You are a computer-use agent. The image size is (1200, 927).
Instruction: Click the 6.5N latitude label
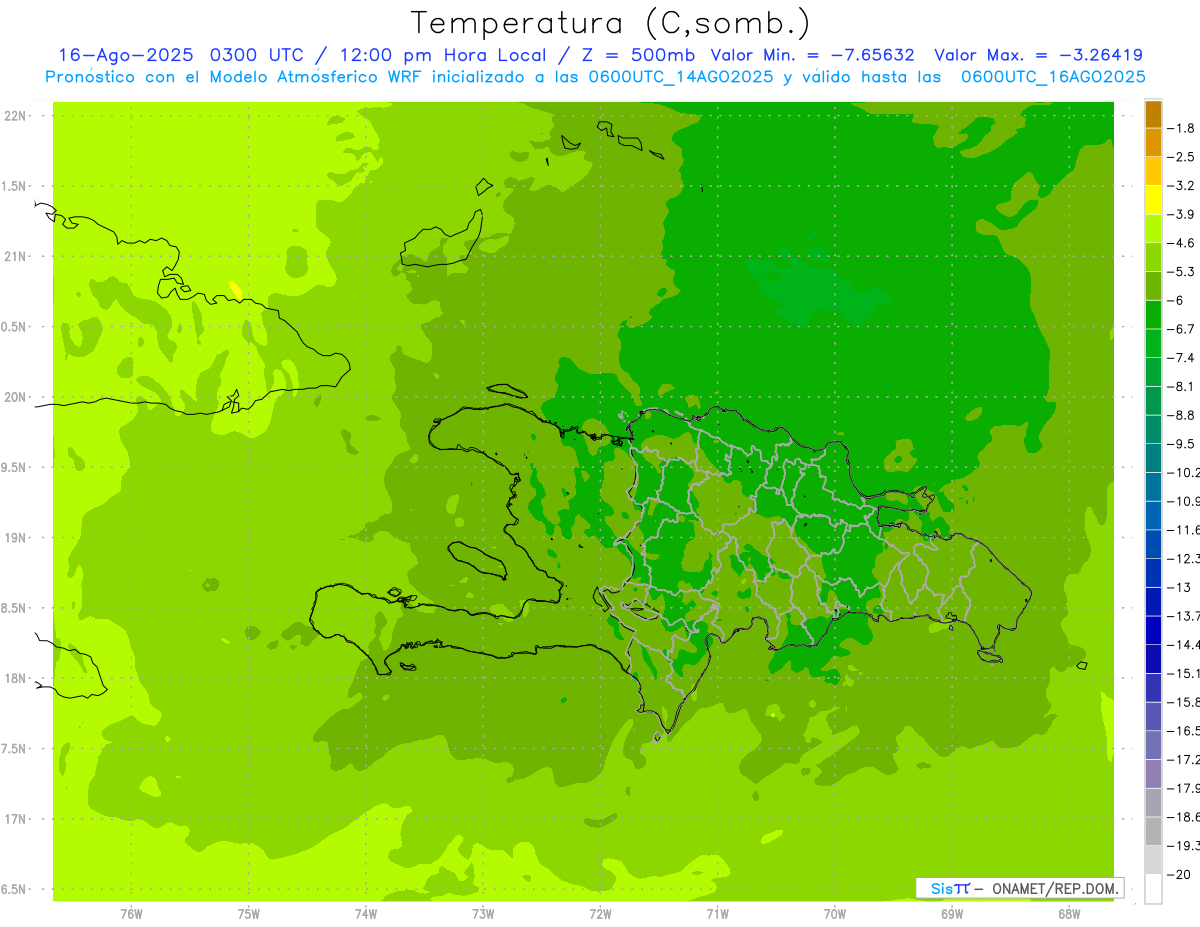(14, 889)
